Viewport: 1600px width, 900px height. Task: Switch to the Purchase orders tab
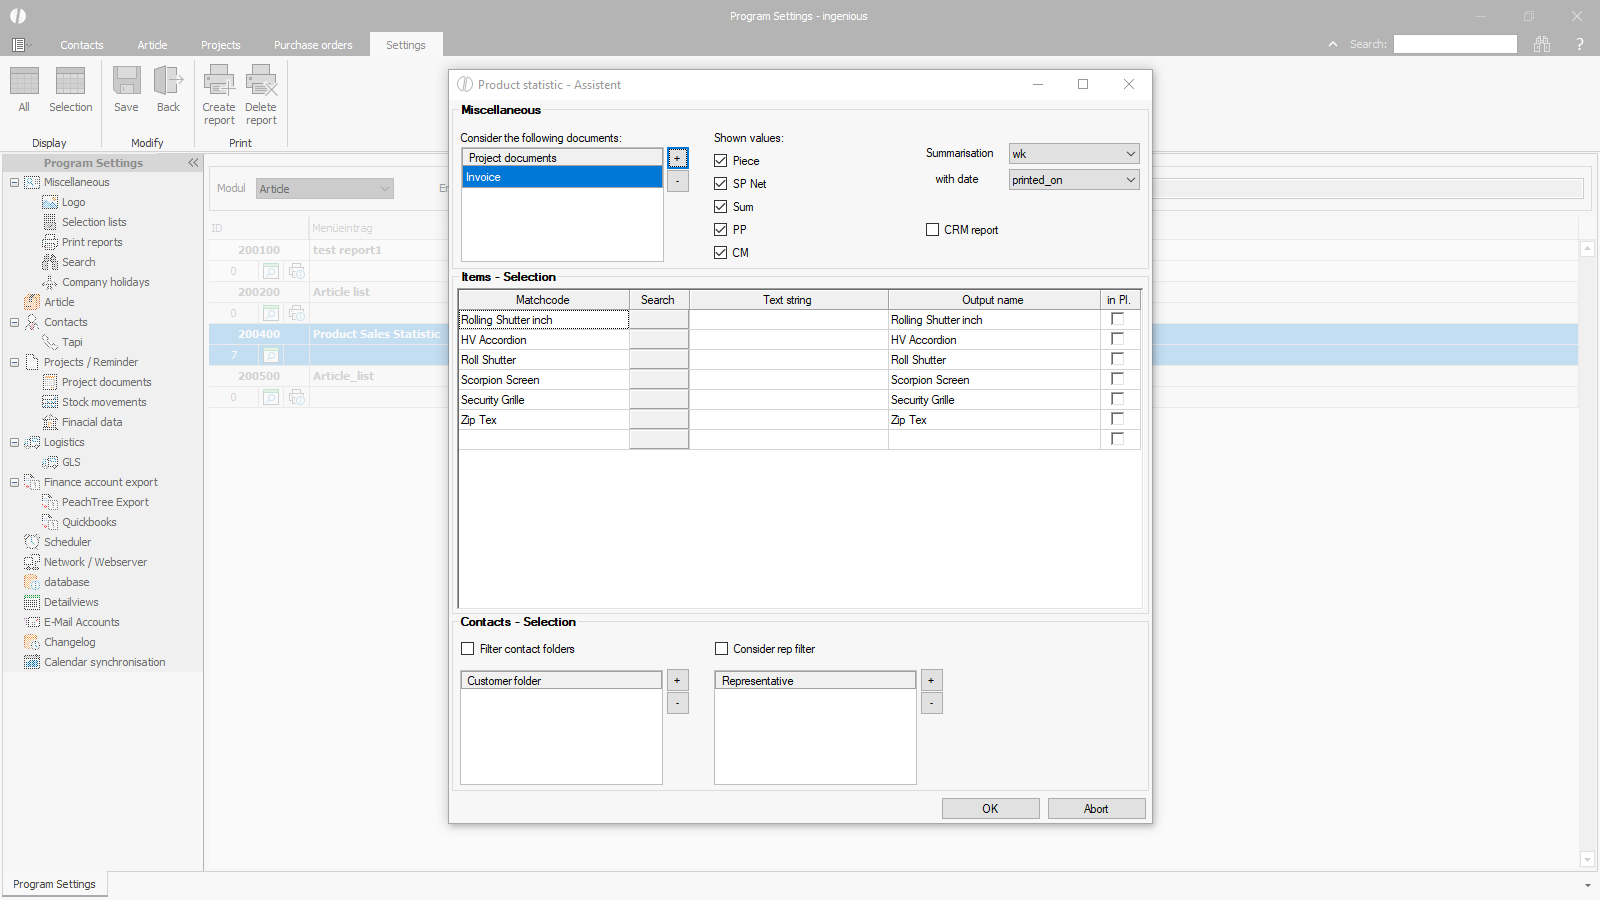tap(313, 45)
